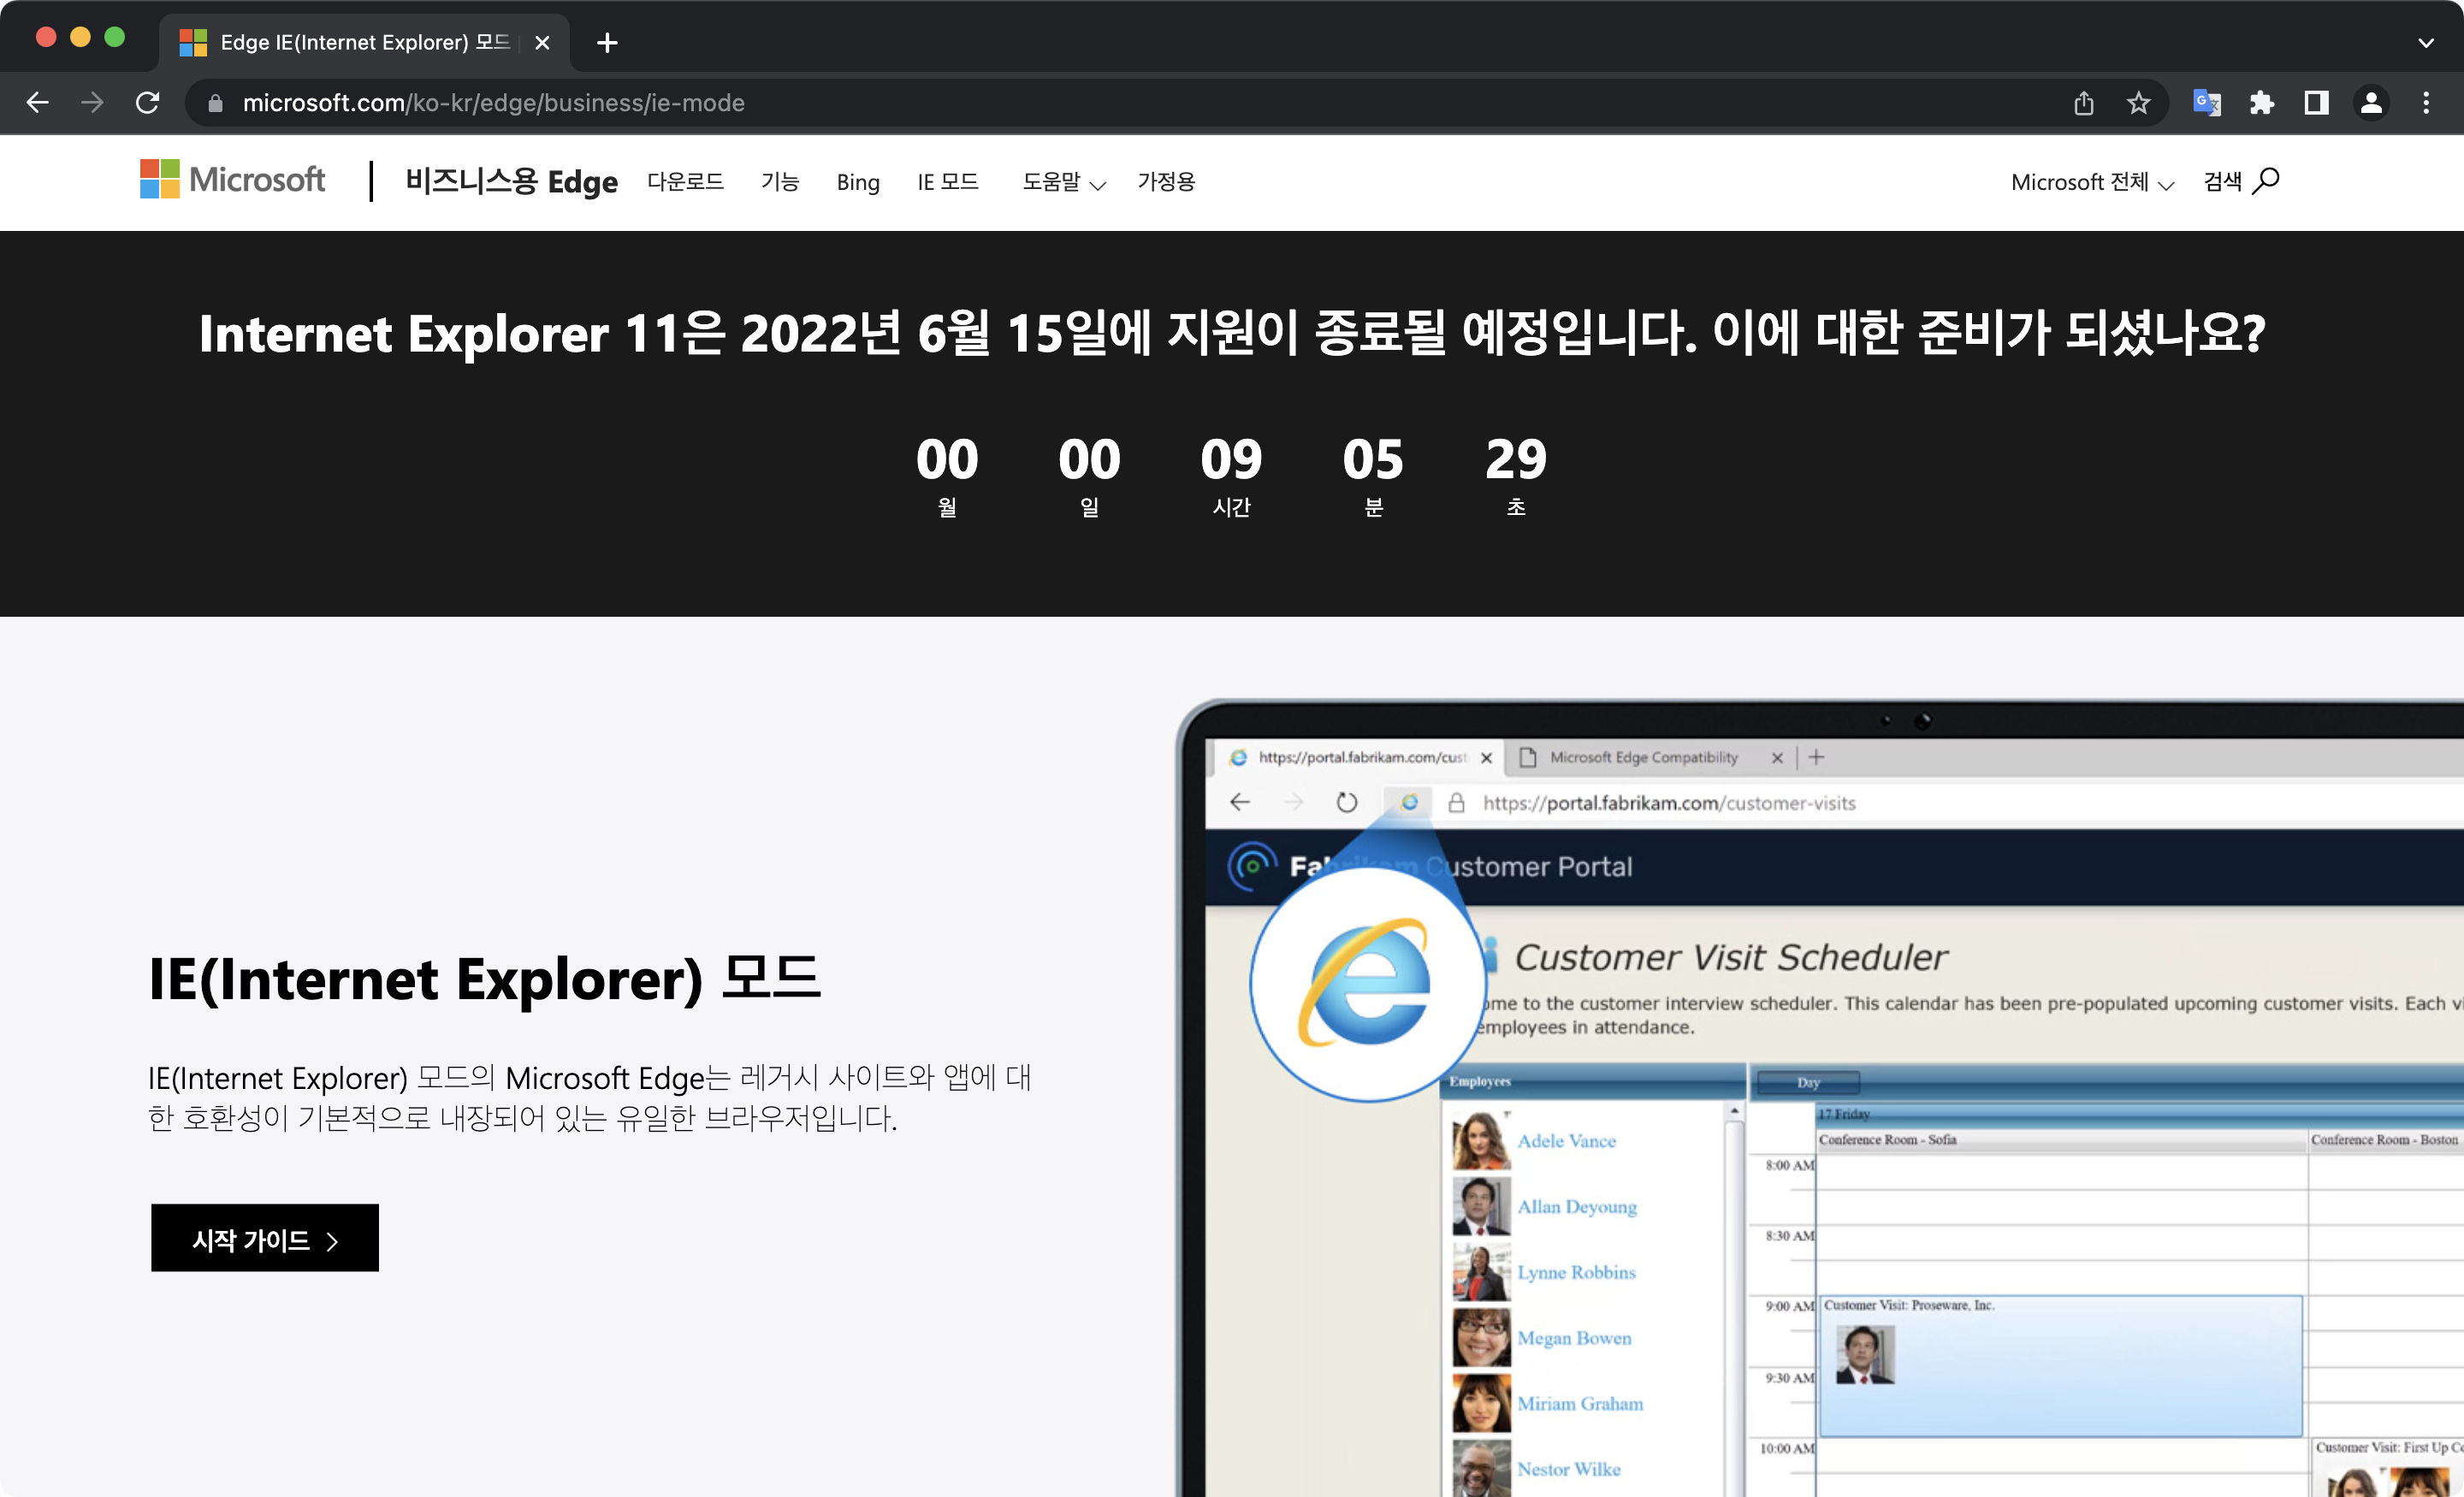Screen dimensions: 2464x1497
Task: Open the Bing navigation link
Action: (x=857, y=182)
